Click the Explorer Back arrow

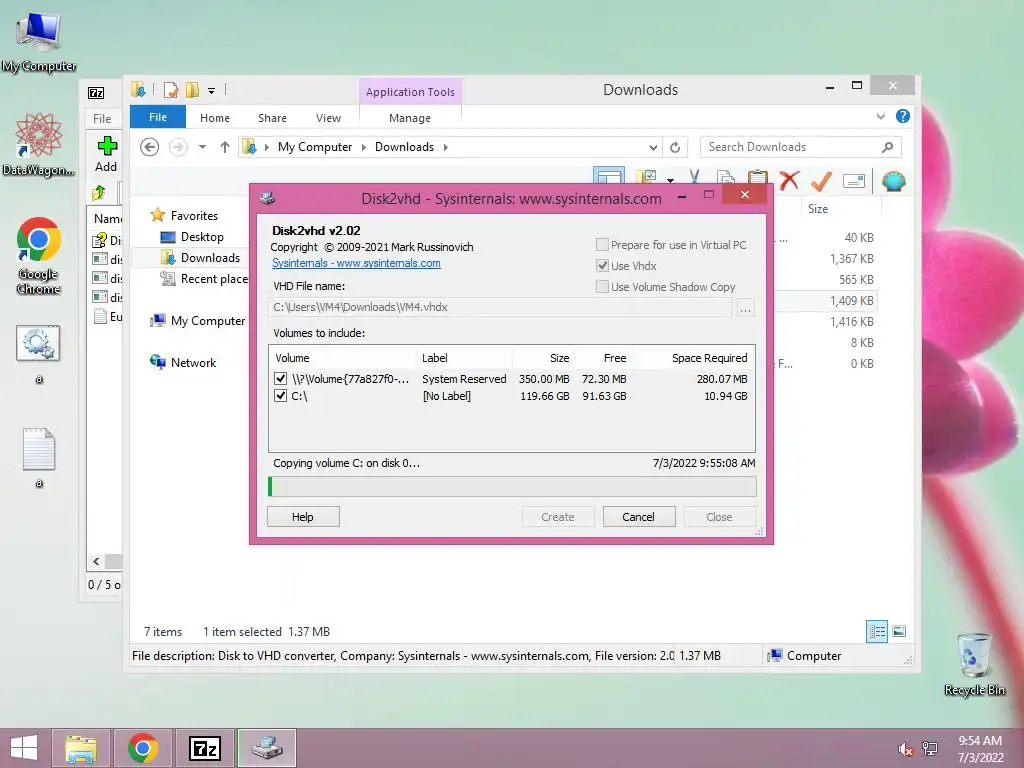tap(150, 147)
